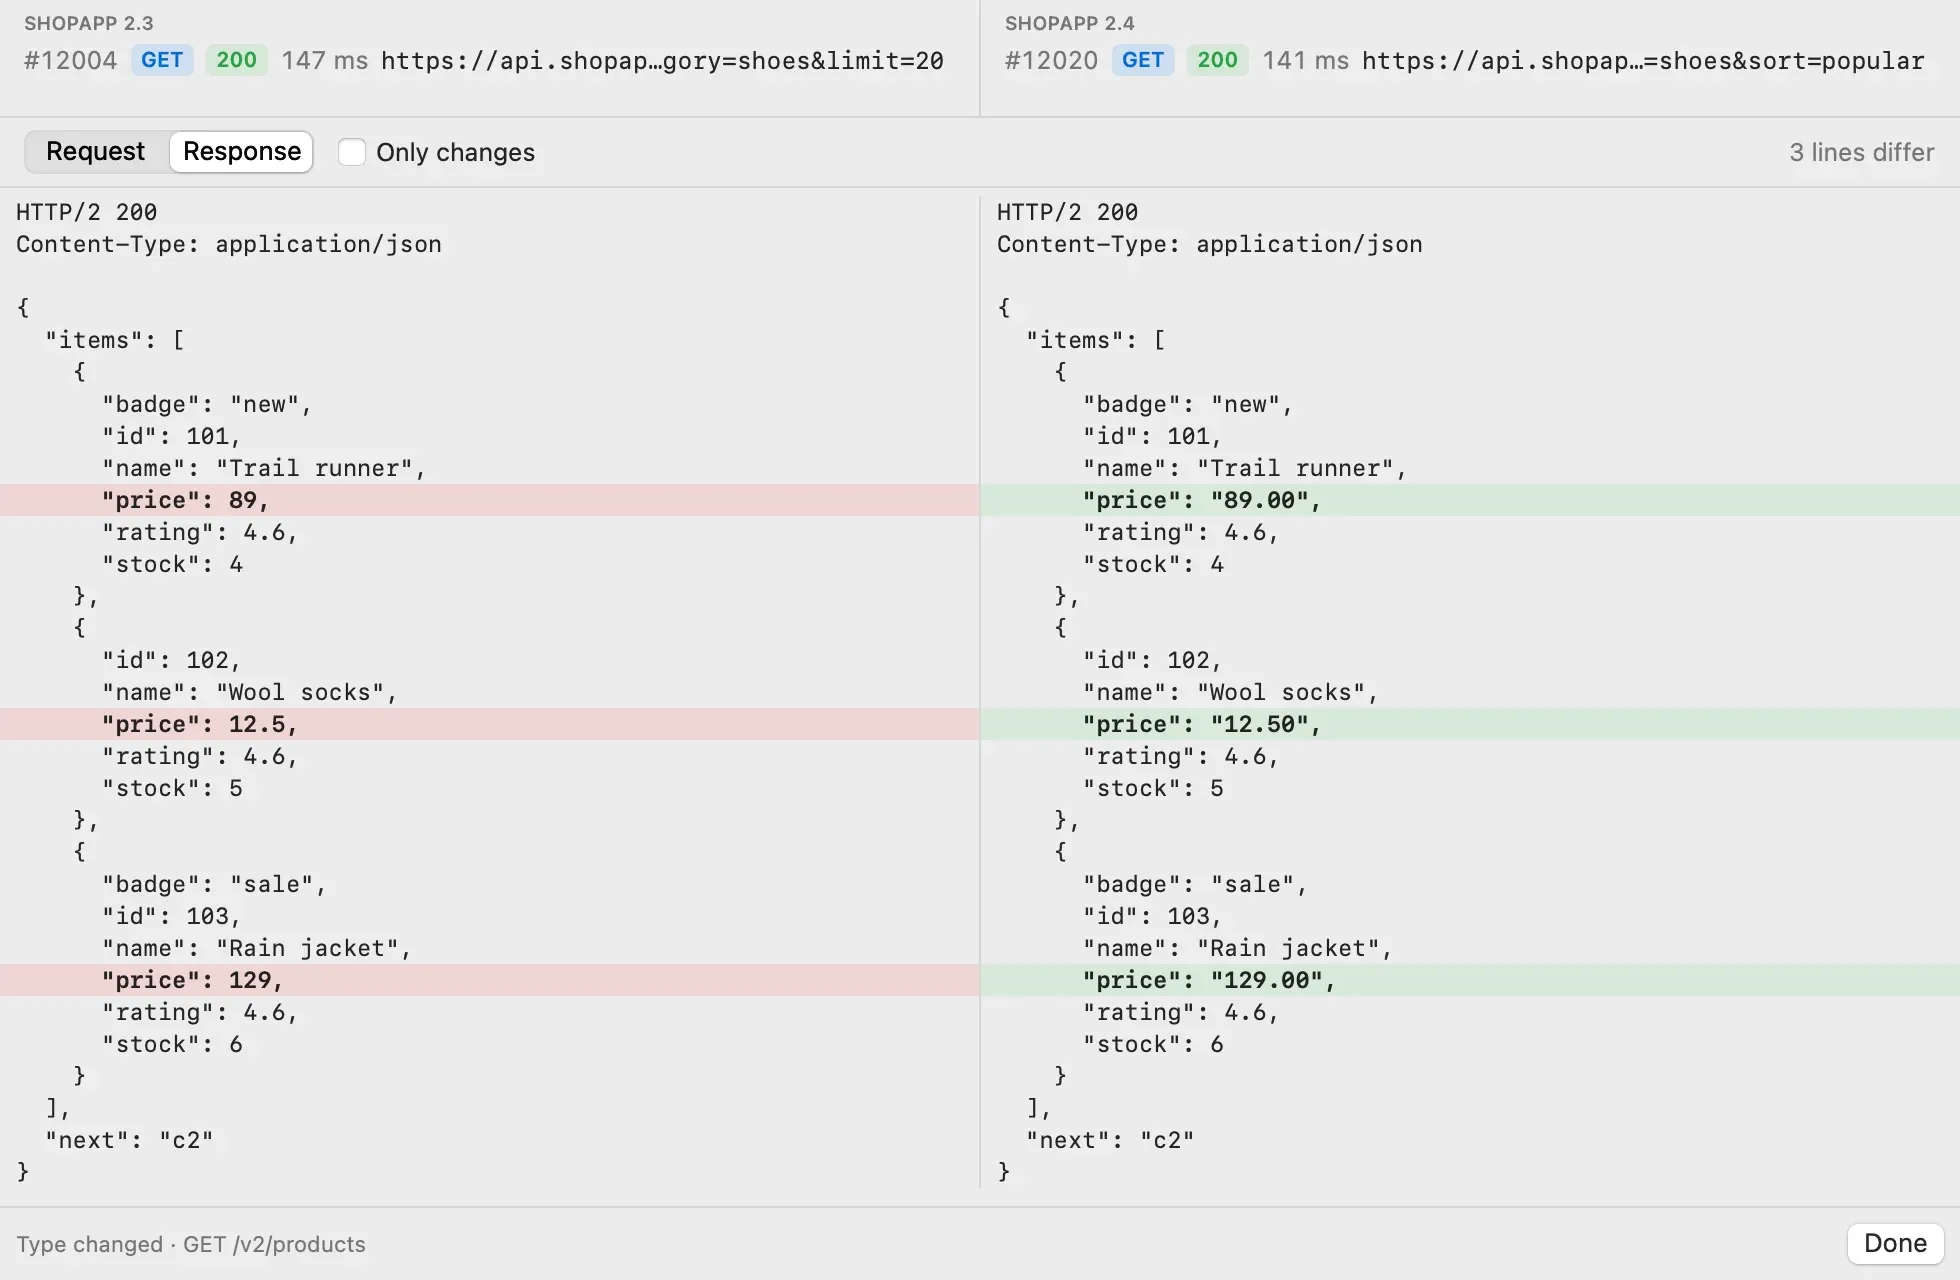The image size is (1960, 1280).
Task: Click right pane "name": "Wool socks" line
Action: [x=1231, y=692]
